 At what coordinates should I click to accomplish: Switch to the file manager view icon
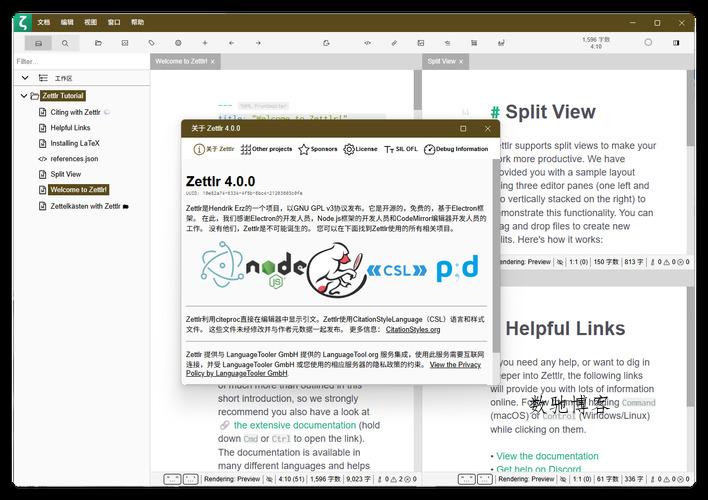pyautogui.click(x=38, y=43)
